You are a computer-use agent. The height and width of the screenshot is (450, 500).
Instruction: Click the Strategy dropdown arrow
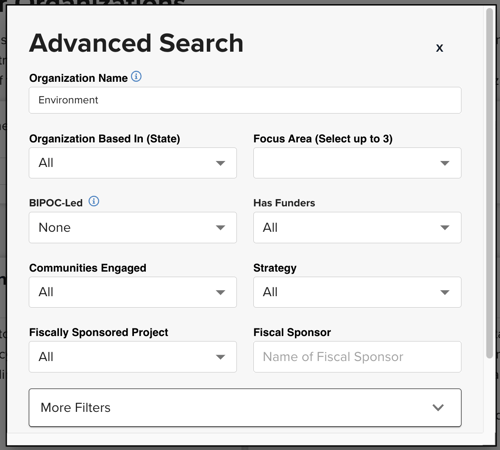pyautogui.click(x=445, y=292)
